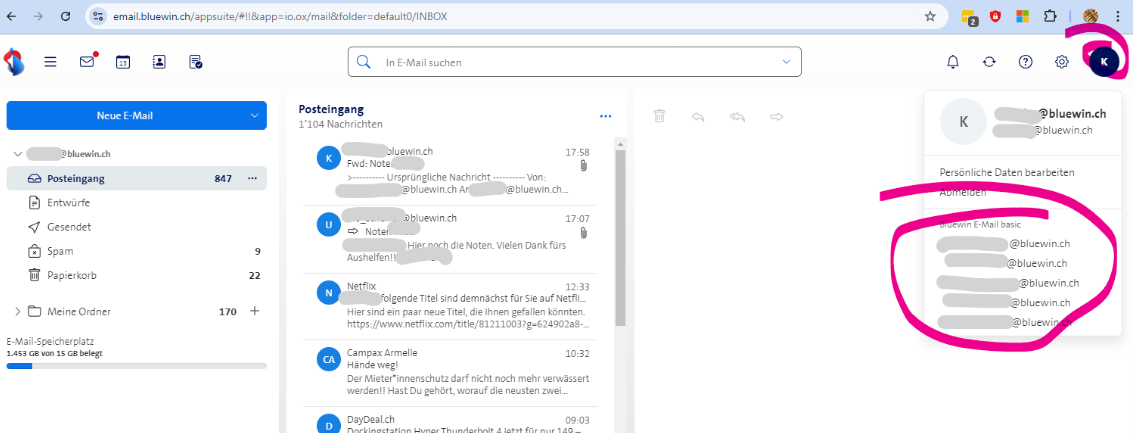Click the Swisscom logo icon

click(x=14, y=62)
